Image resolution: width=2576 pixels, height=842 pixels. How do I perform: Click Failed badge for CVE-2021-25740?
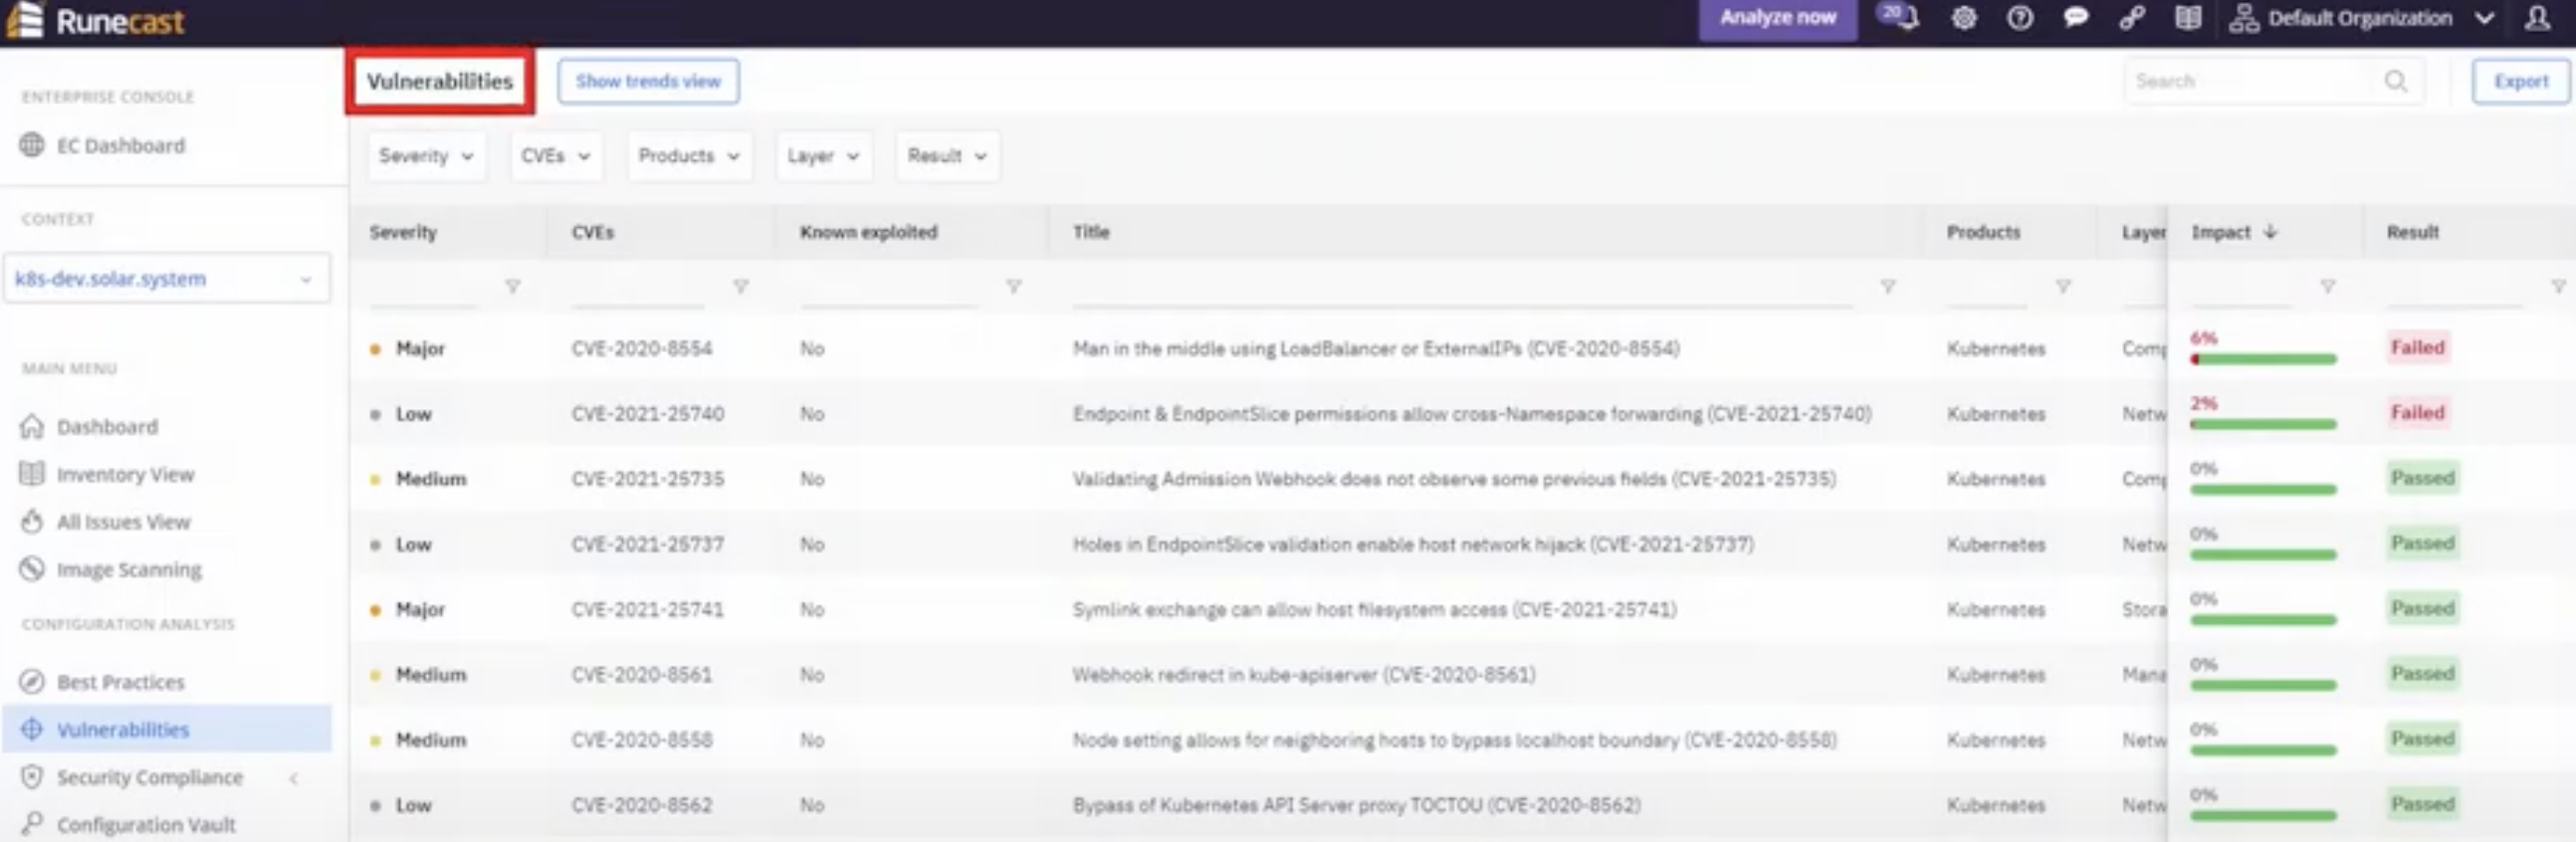[x=2418, y=413]
